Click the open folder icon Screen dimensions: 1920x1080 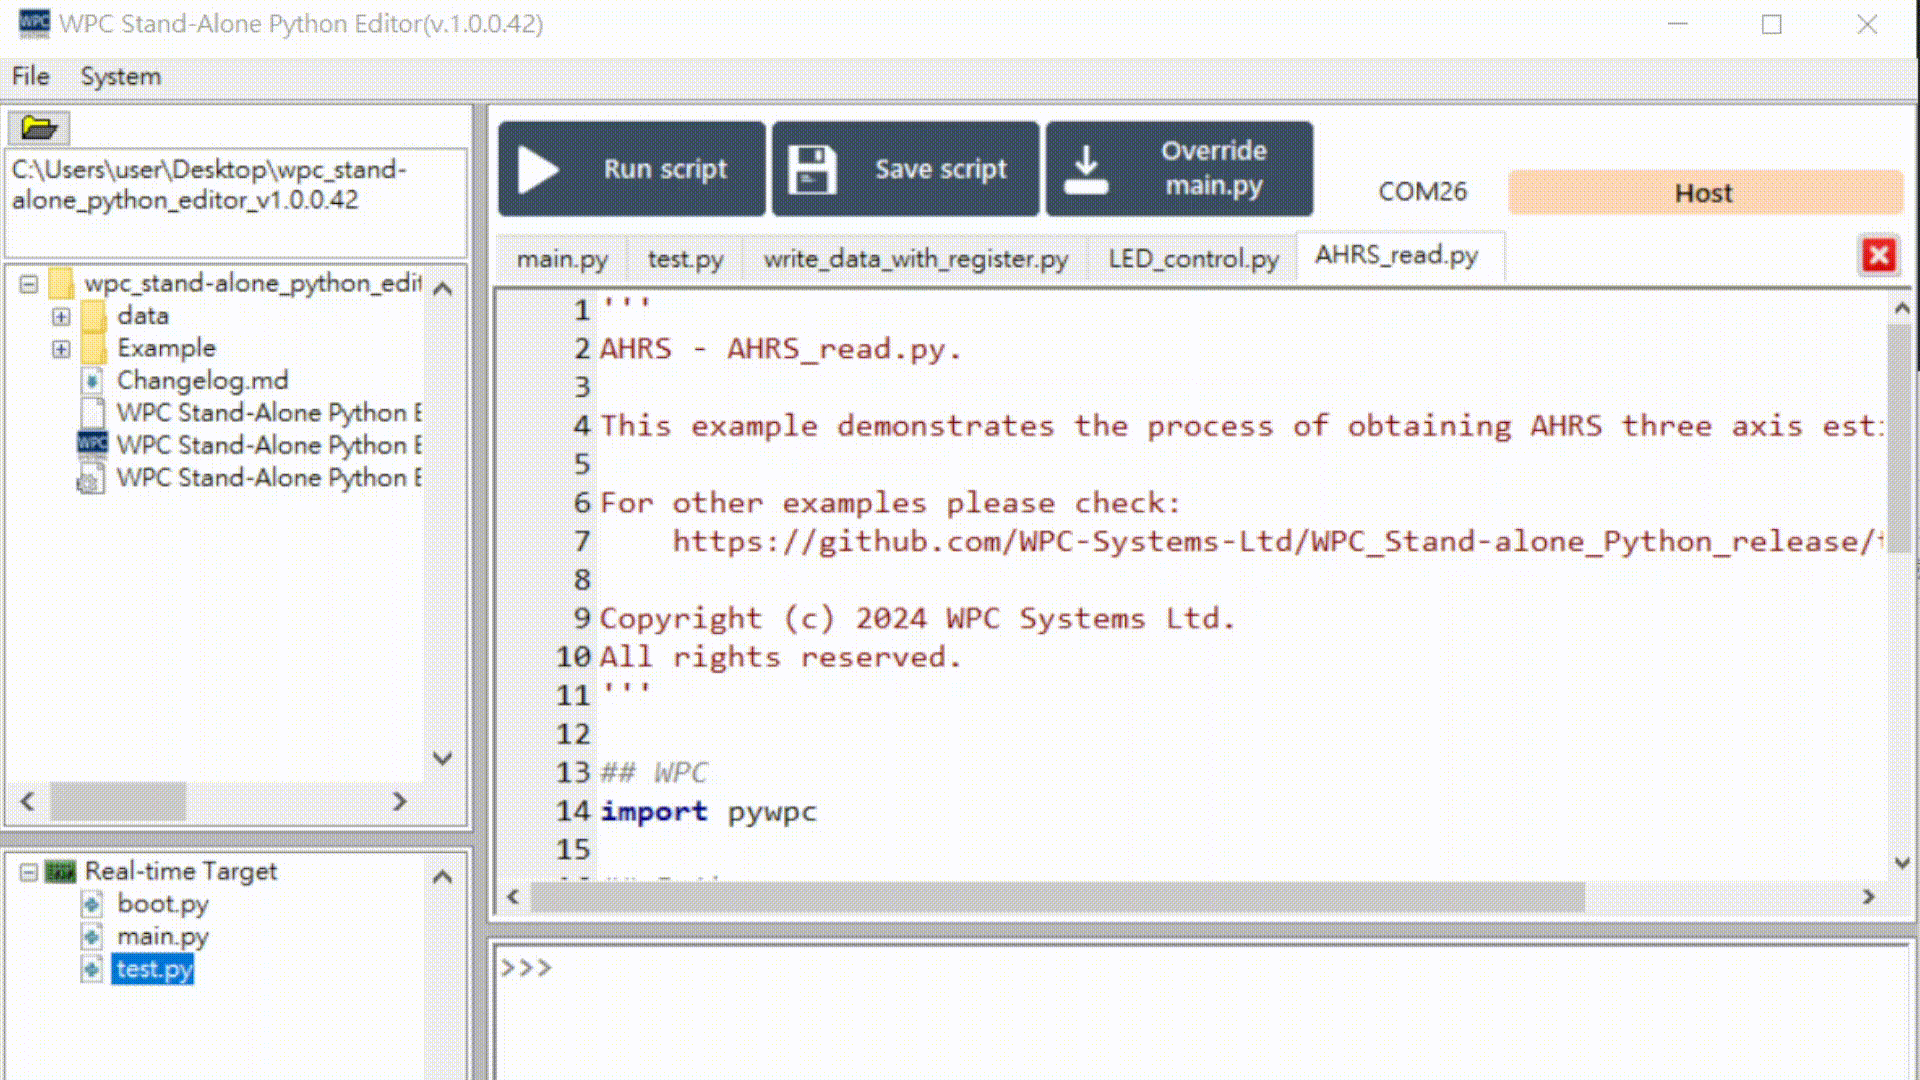coord(38,128)
